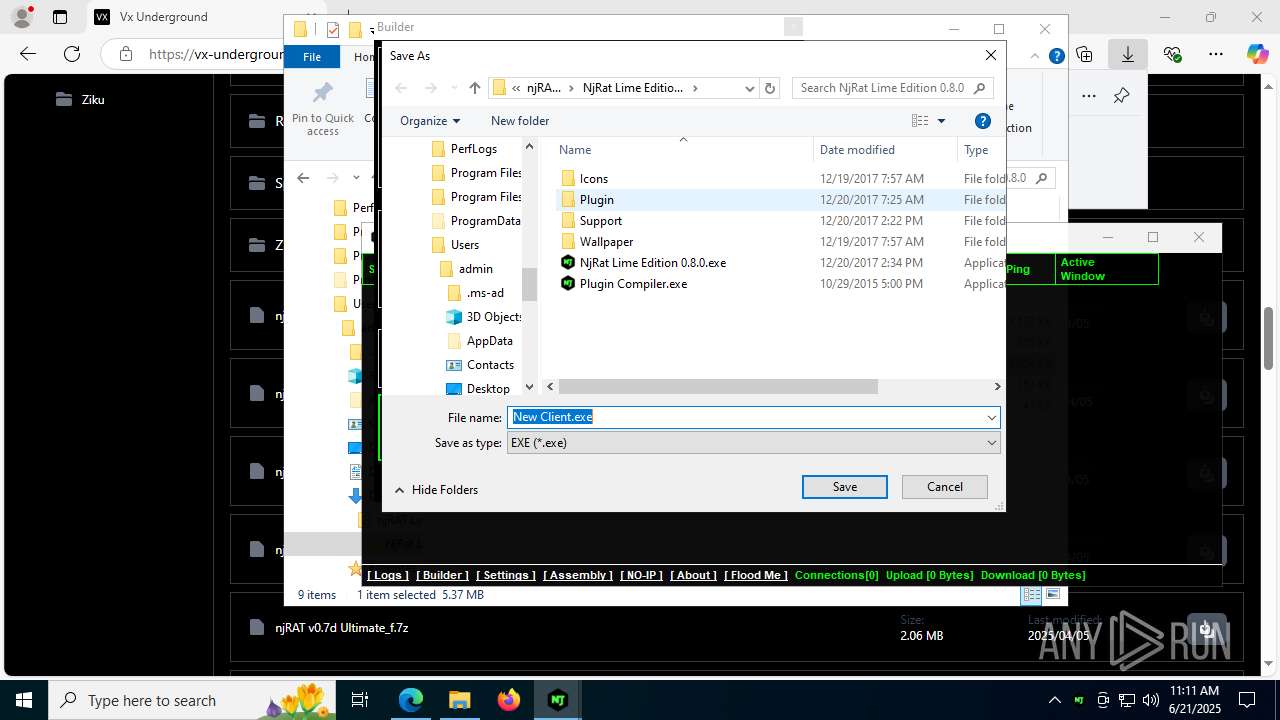Open address path history dropdown
Image resolution: width=1280 pixels, height=720 pixels.
click(x=749, y=88)
